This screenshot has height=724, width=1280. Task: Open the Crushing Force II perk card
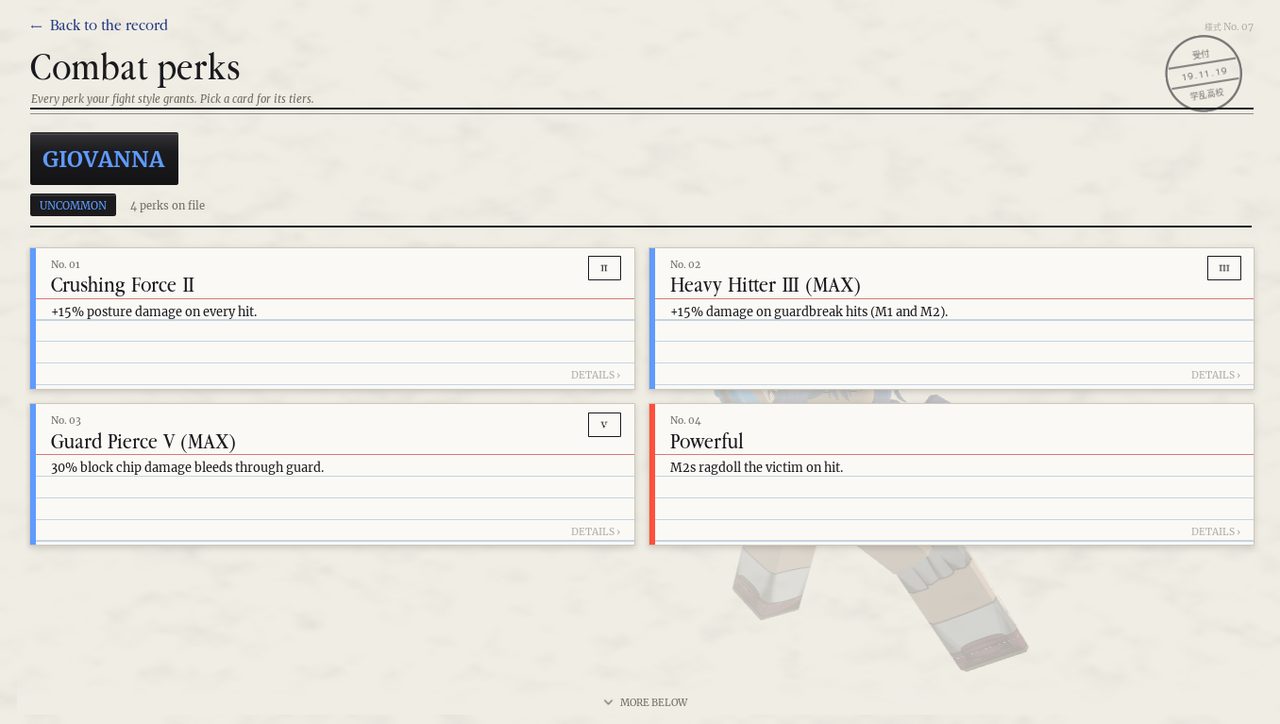tap(332, 318)
